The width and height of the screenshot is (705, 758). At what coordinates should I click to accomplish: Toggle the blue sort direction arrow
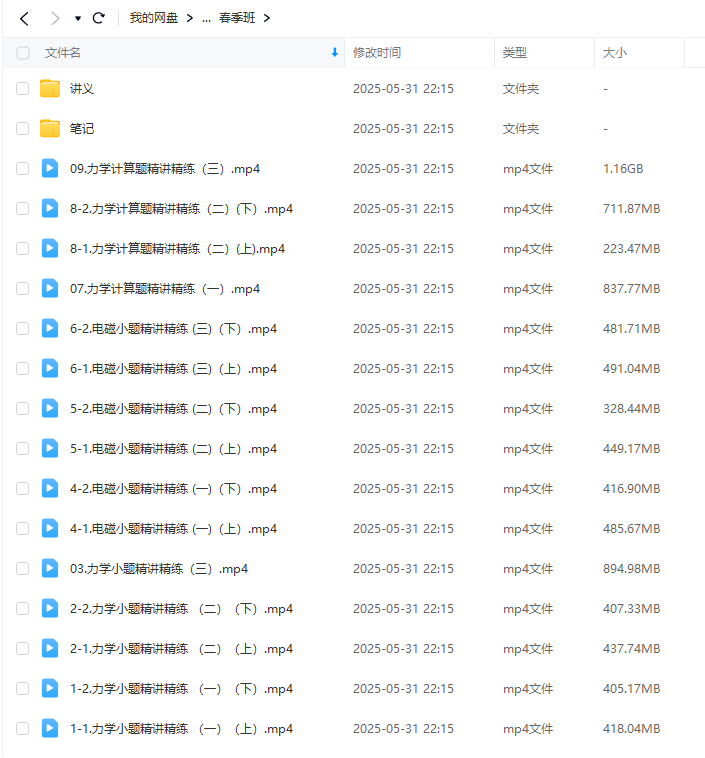coord(335,53)
